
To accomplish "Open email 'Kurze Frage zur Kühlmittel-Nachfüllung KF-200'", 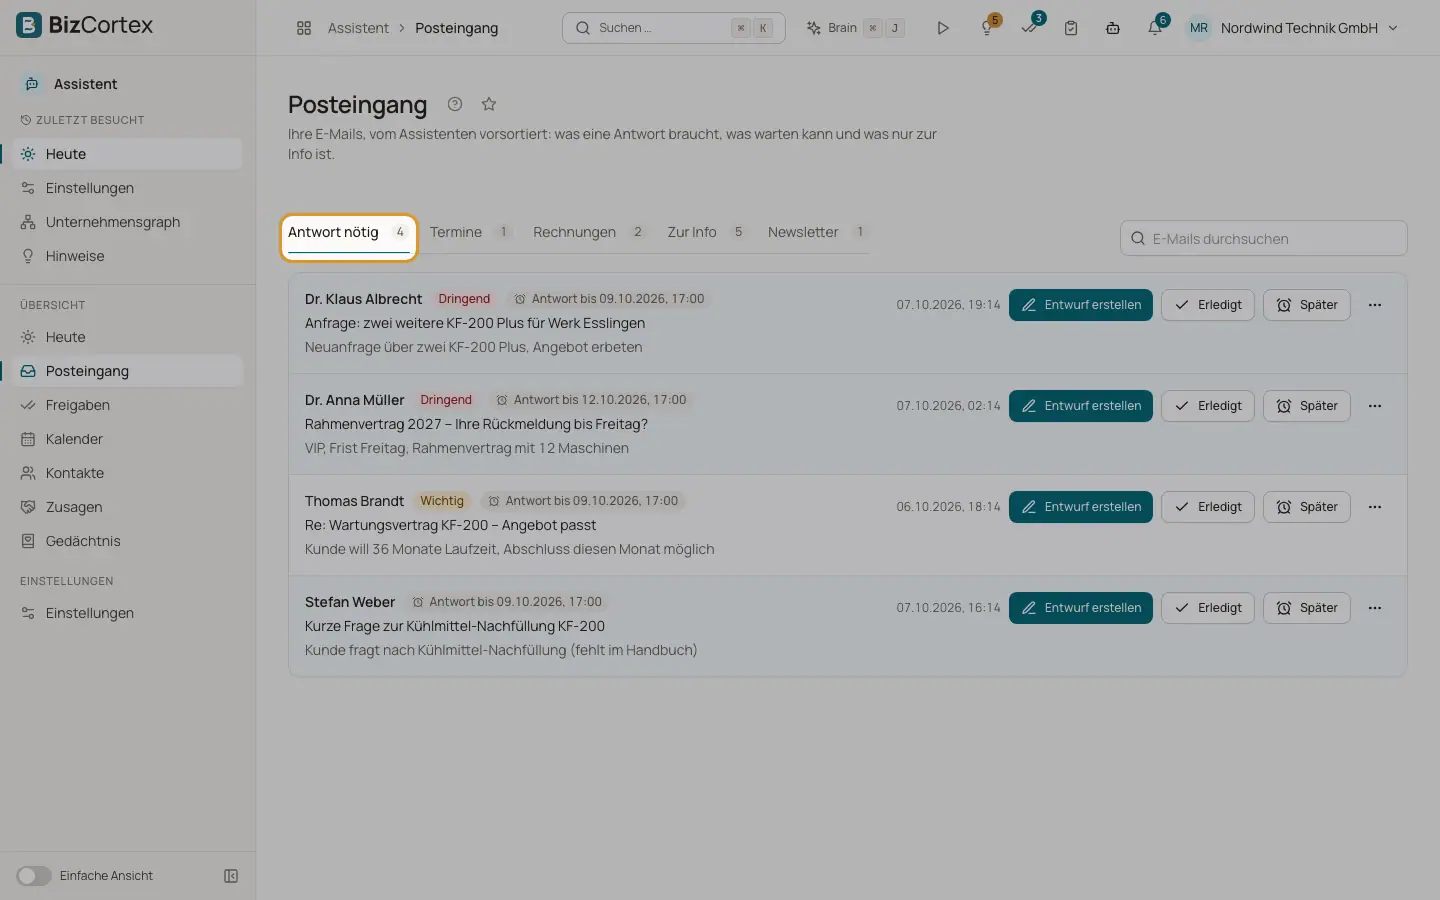I will click(455, 626).
